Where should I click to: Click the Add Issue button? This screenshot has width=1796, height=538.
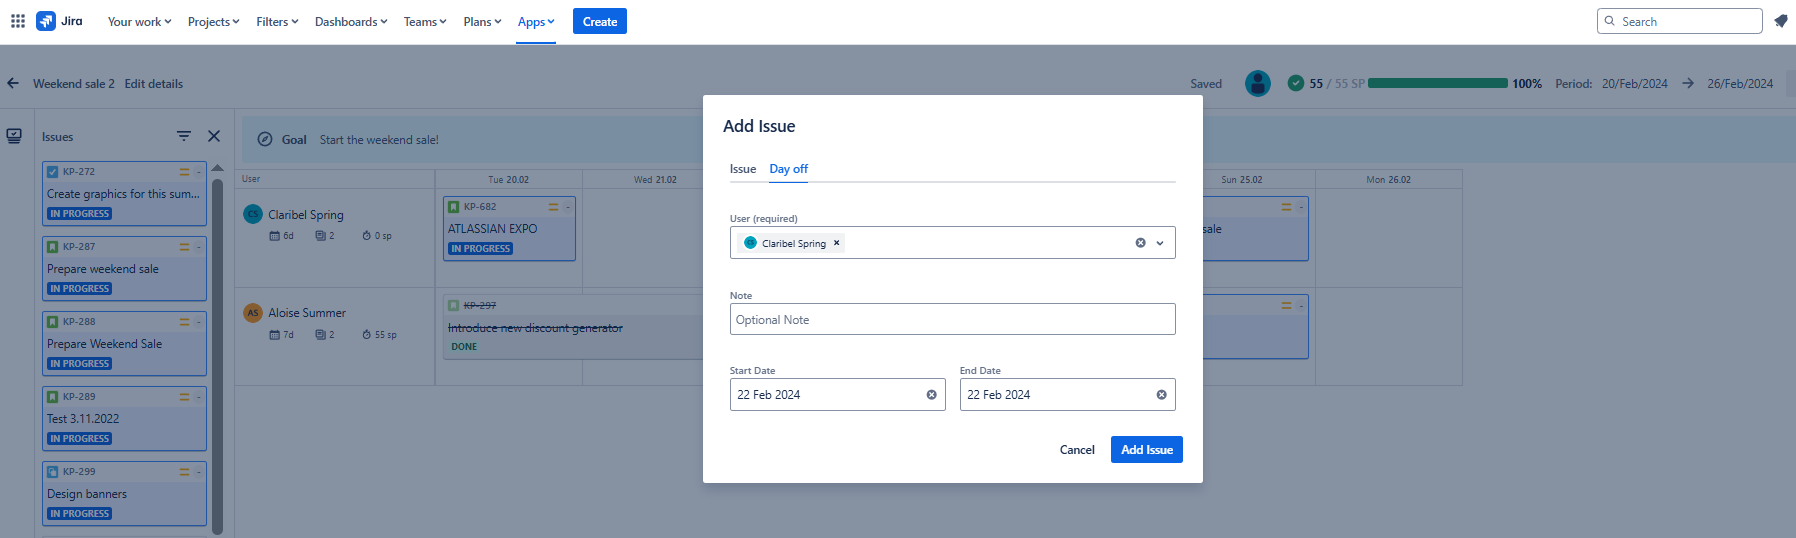1147,450
